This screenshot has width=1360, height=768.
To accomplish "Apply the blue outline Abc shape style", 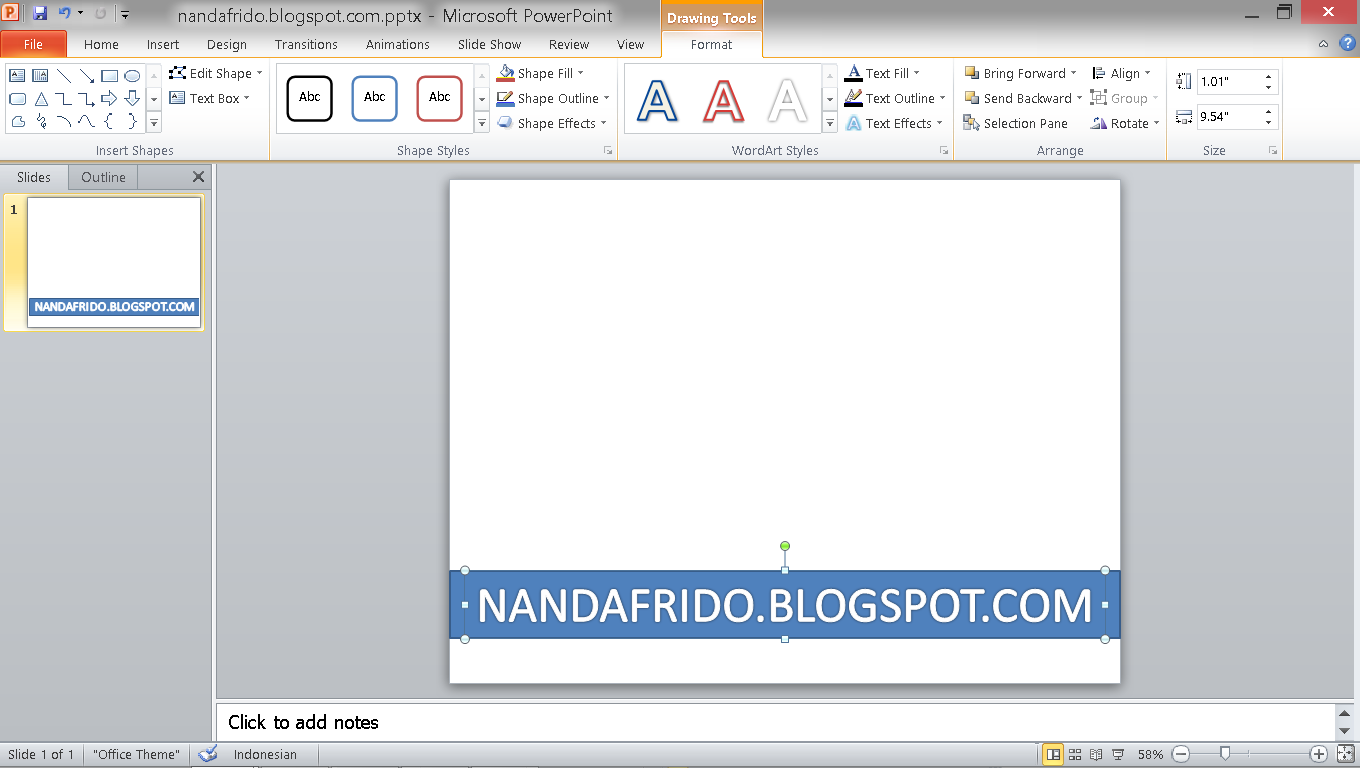I will click(375, 98).
